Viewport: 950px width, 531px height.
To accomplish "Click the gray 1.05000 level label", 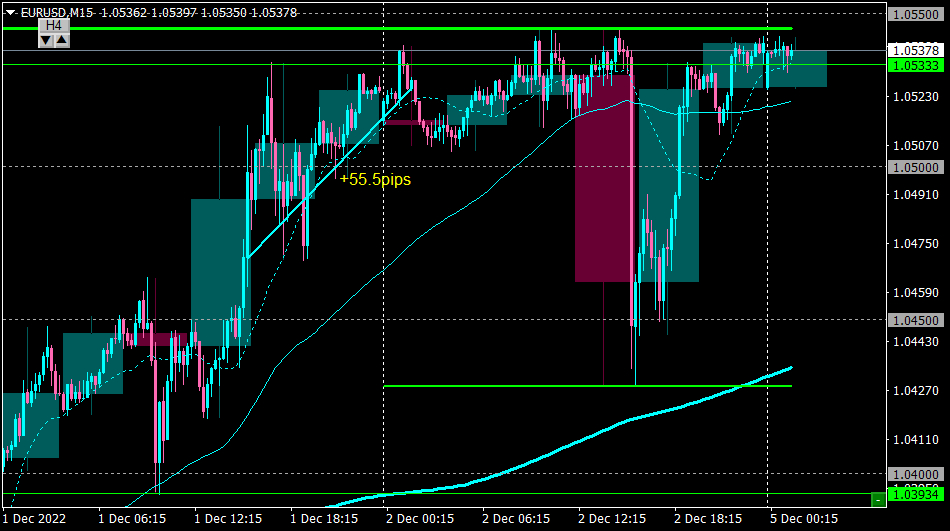I will click(915, 167).
